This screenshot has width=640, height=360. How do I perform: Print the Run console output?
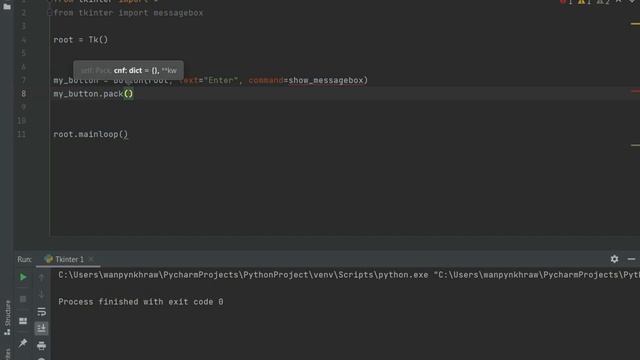[41, 346]
